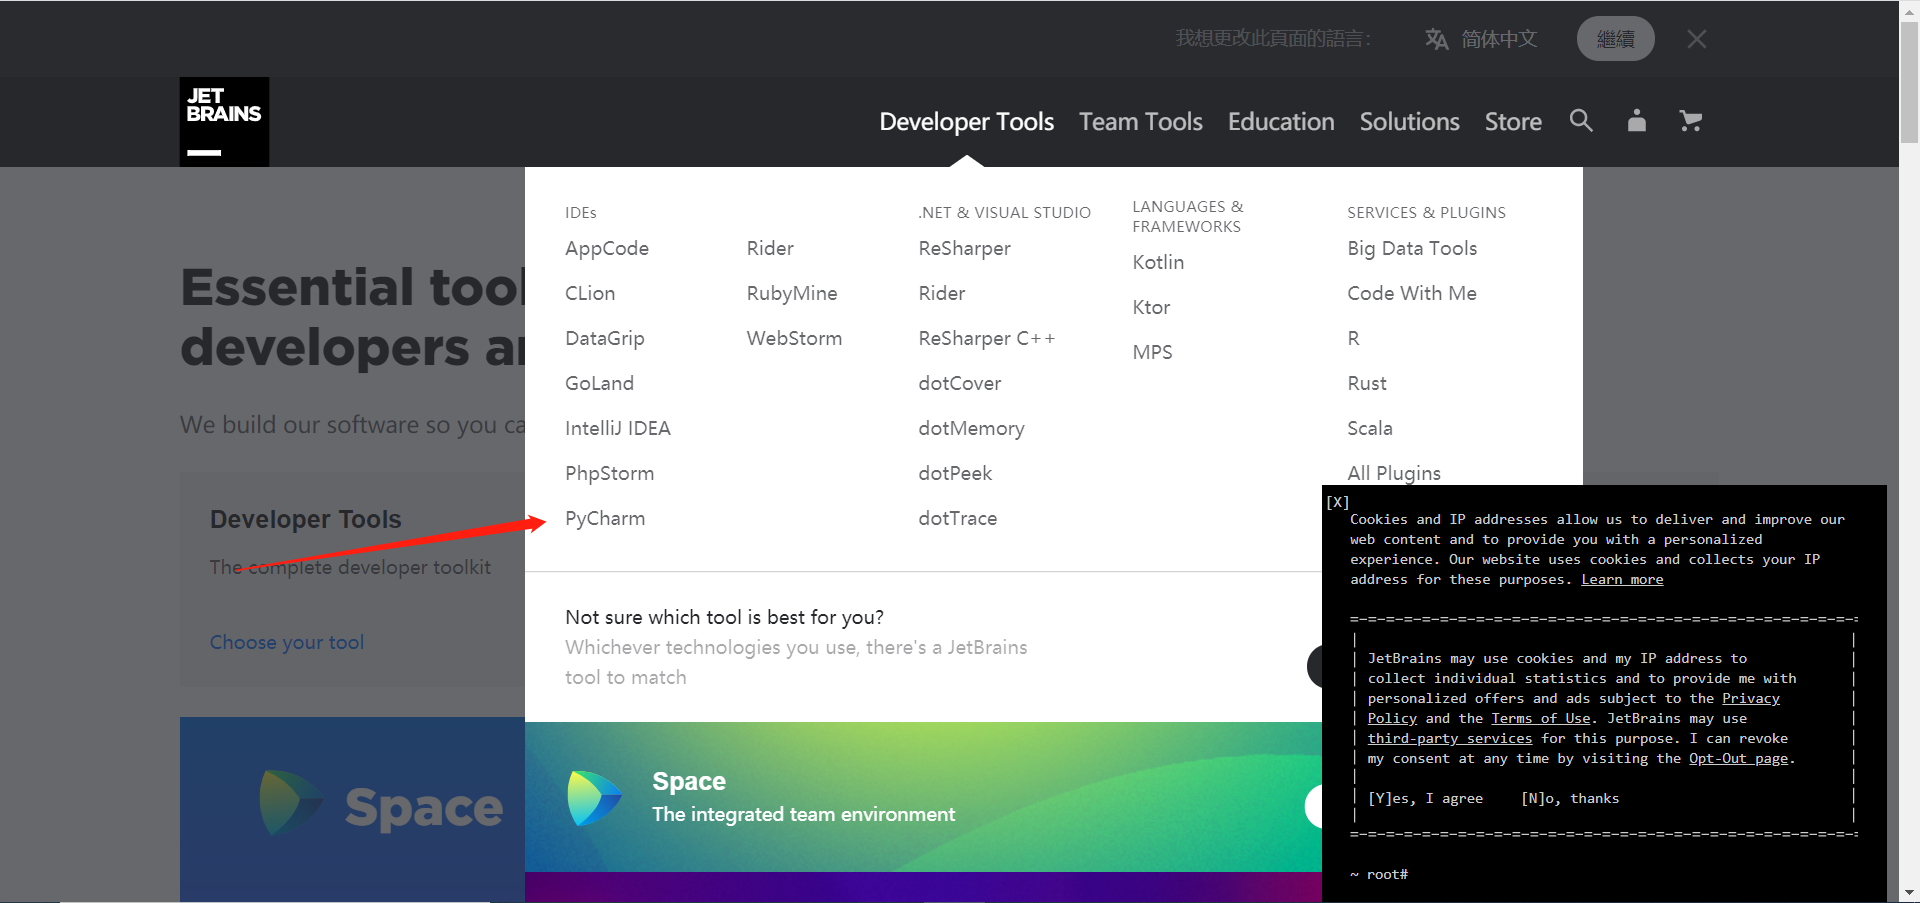Click Learn more in cookie notice
This screenshot has height=903, width=1920.
(x=1622, y=579)
